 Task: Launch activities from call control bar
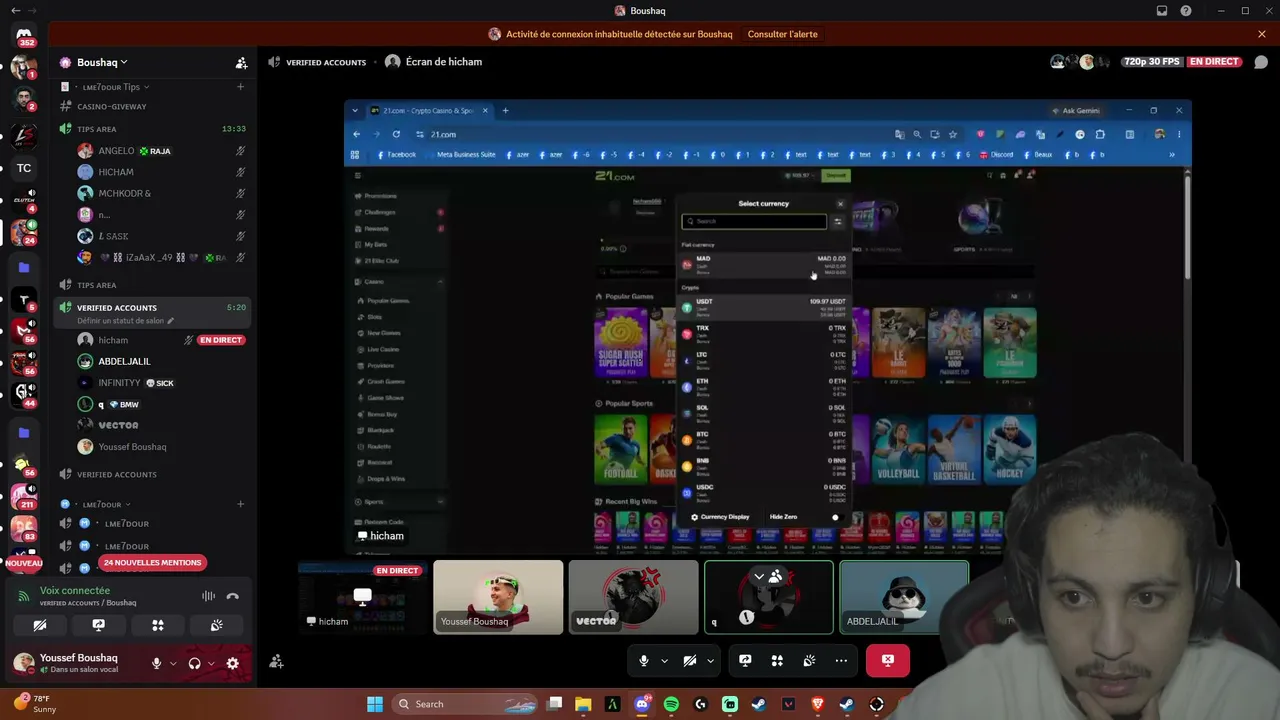pyautogui.click(x=777, y=660)
